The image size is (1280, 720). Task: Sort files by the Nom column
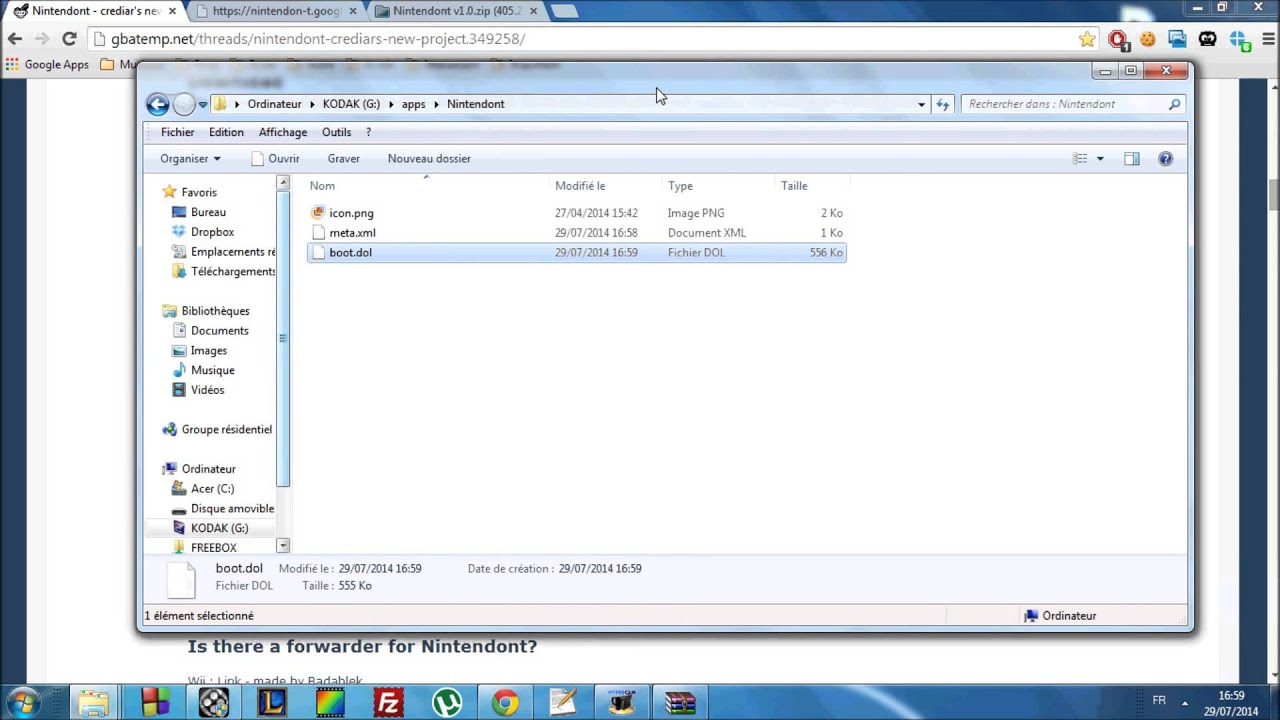pos(426,185)
